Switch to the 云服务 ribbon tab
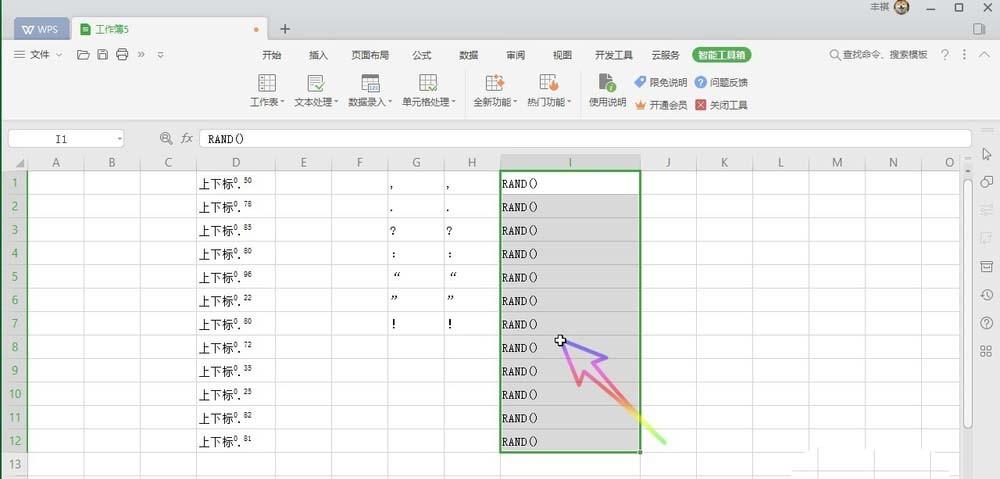 (665, 55)
